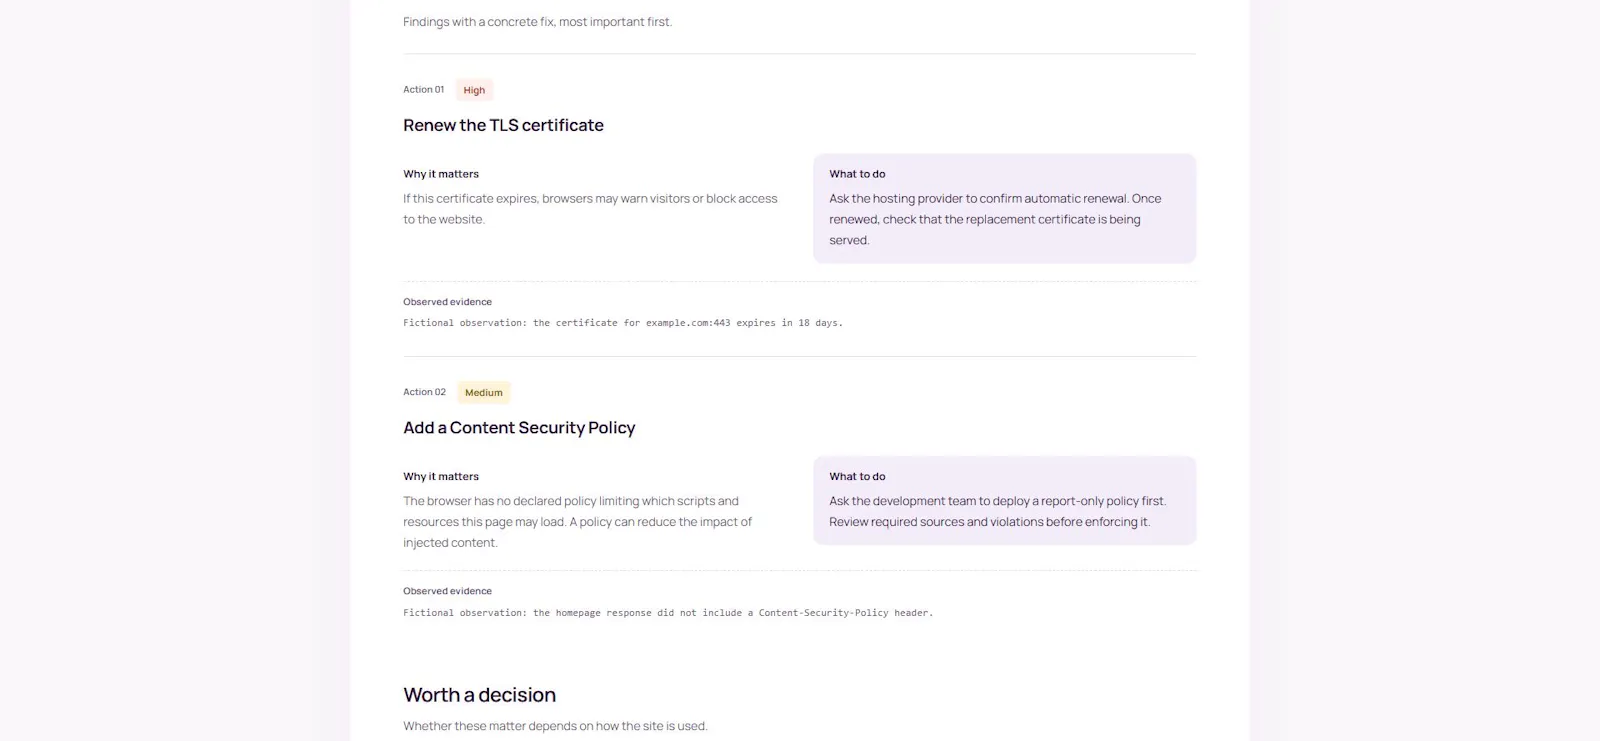Click the certificate expiry evidence line
Image resolution: width=1600 pixels, height=741 pixels.
tap(623, 323)
